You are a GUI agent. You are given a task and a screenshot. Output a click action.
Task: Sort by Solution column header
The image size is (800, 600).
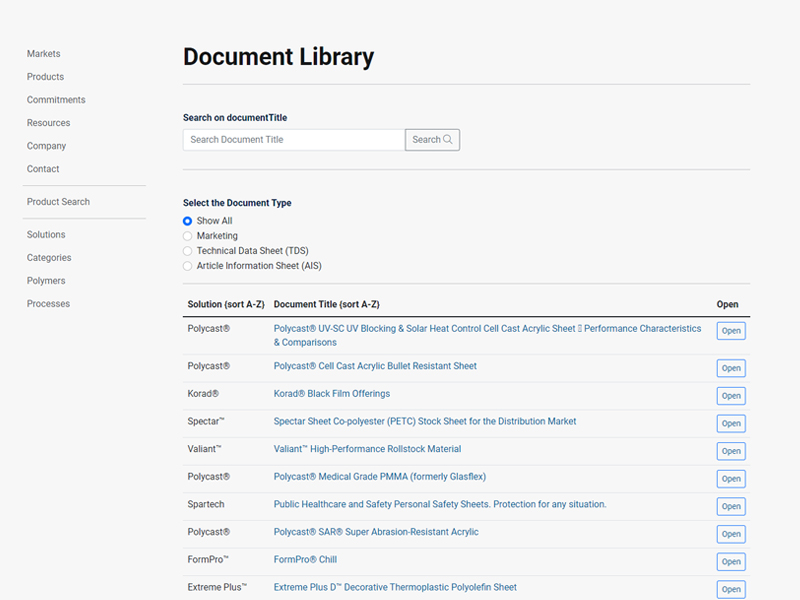click(226, 304)
